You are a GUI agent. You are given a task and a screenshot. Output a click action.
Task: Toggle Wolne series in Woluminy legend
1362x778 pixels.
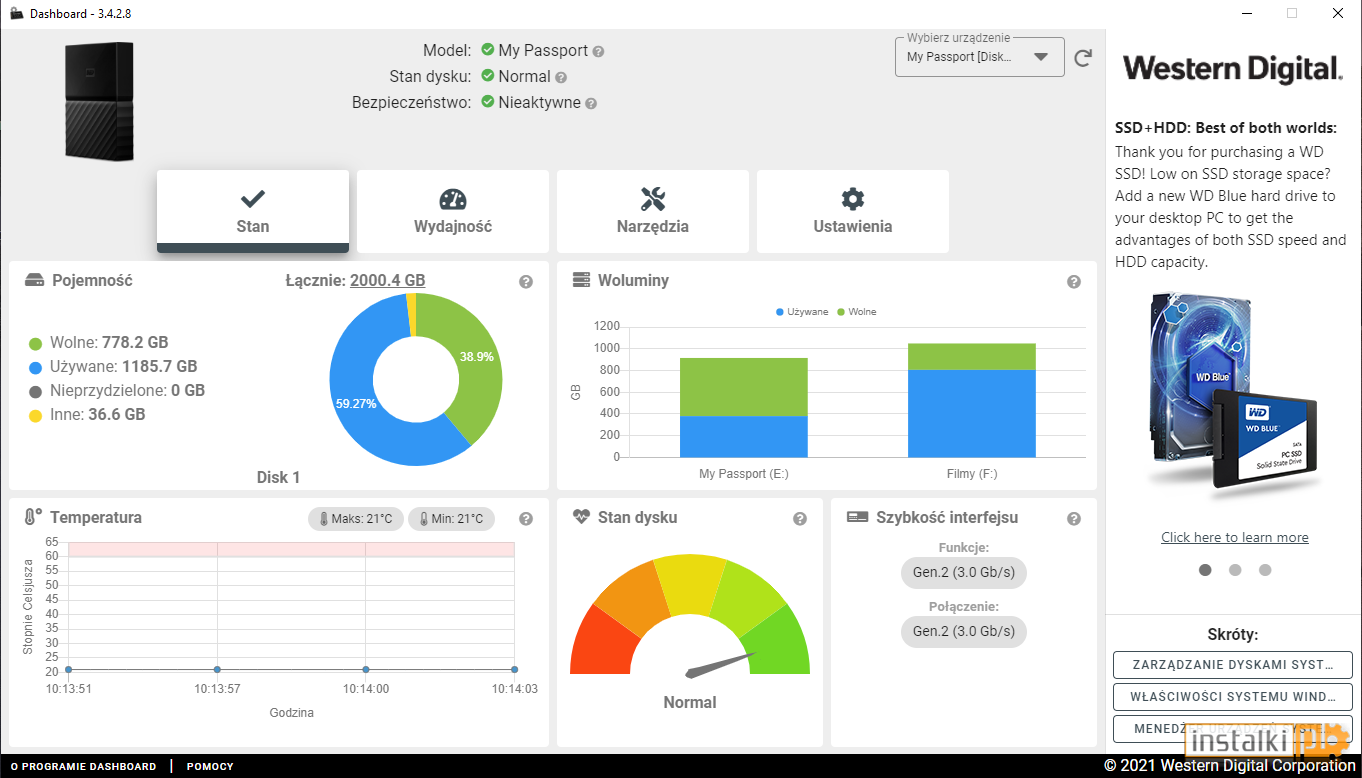pyautogui.click(x=856, y=312)
